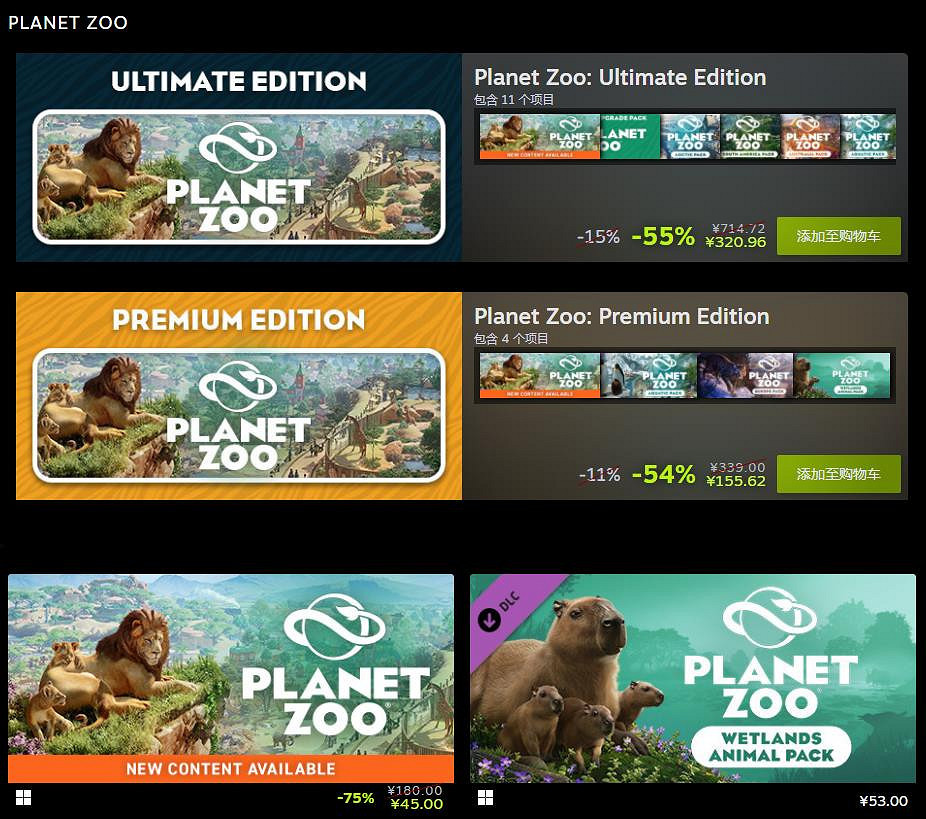Select the capybara Wetlands thumbnail in Premium bundle
926x819 pixels.
point(842,375)
